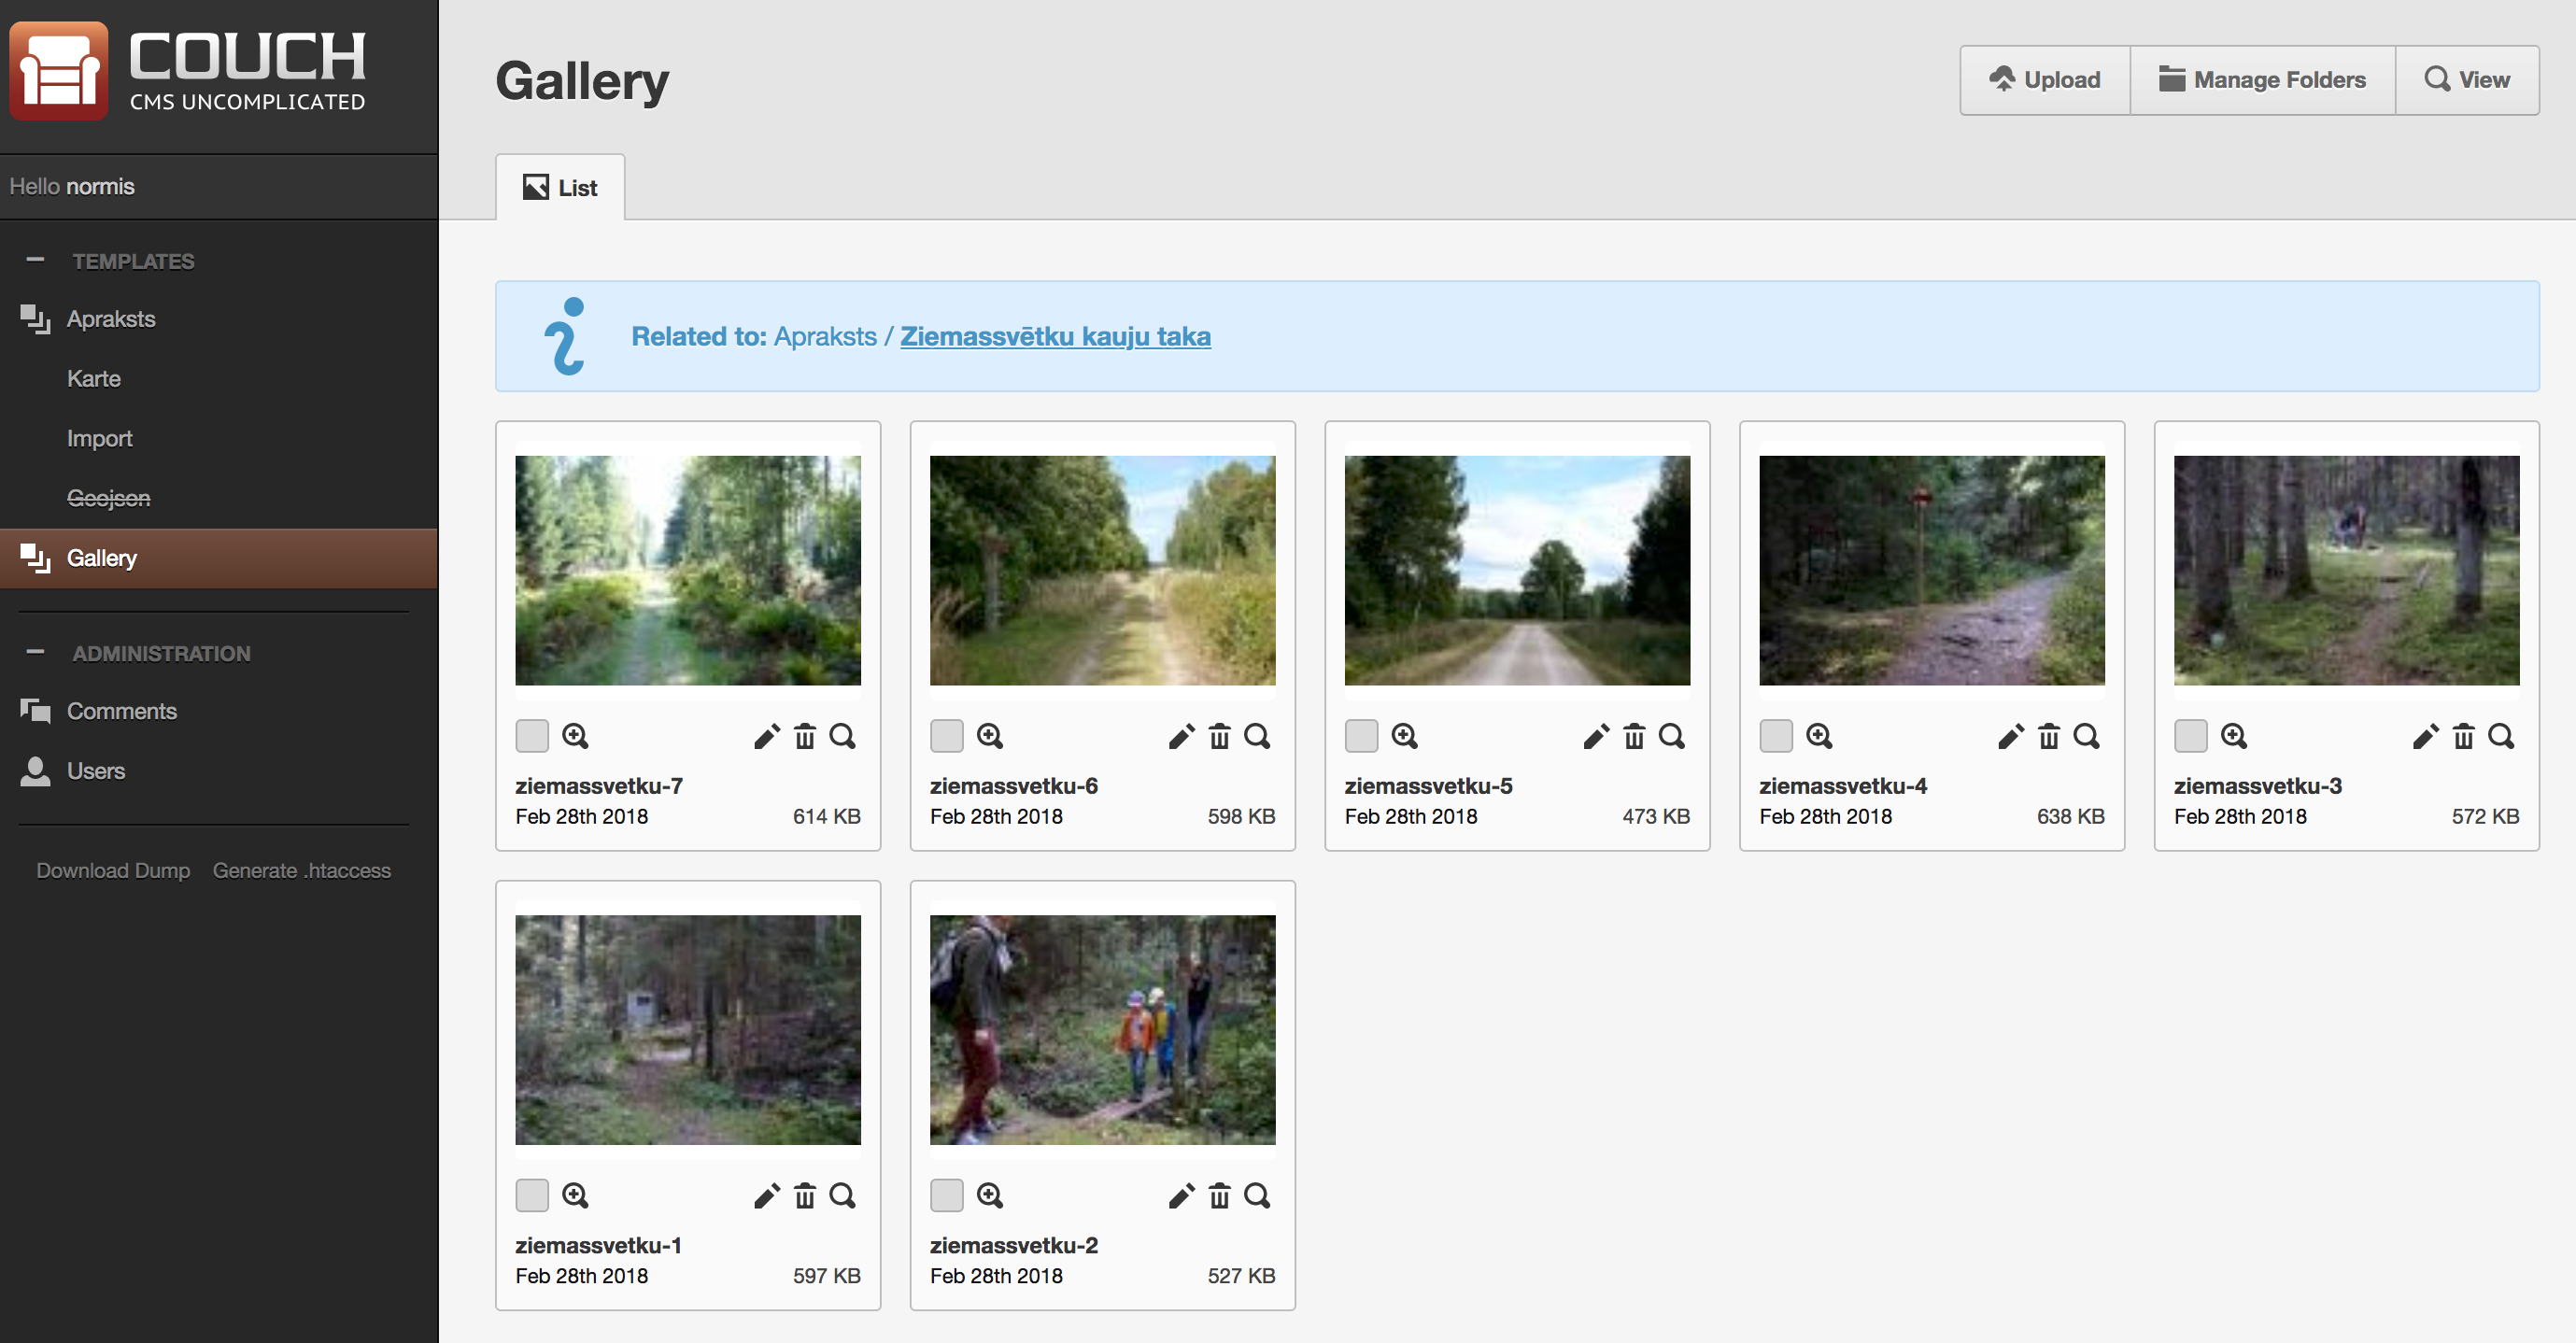The width and height of the screenshot is (2576, 1343).
Task: Open the ziemassvetku-2 hikers thumbnail
Action: [1103, 1030]
